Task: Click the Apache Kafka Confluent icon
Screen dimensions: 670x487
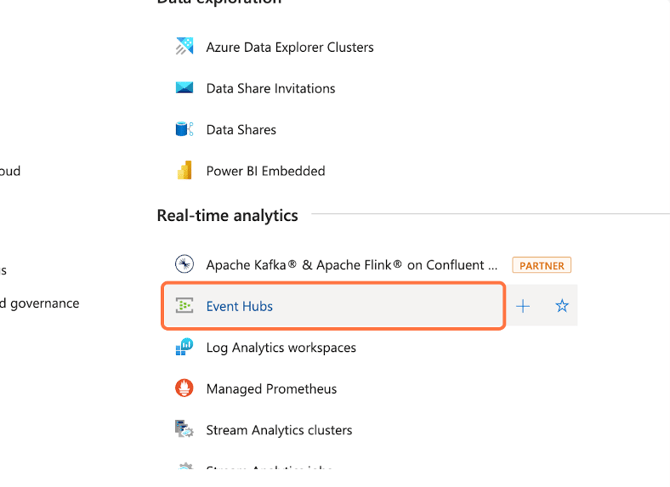Action: pyautogui.click(x=184, y=265)
